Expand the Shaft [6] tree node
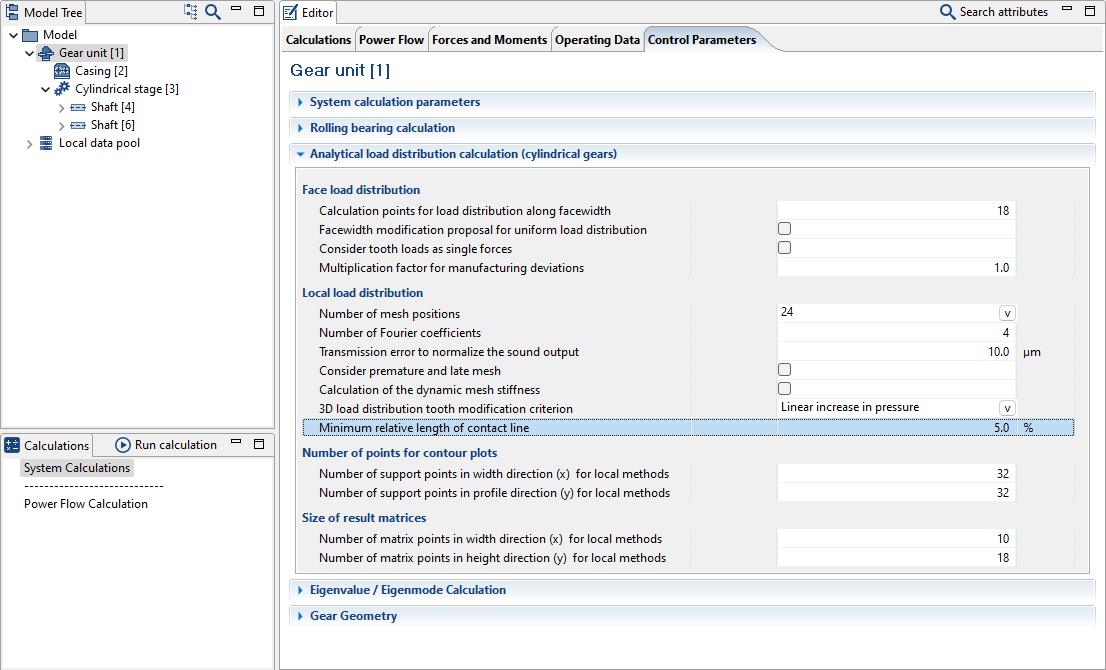1106x670 pixels. tap(62, 125)
